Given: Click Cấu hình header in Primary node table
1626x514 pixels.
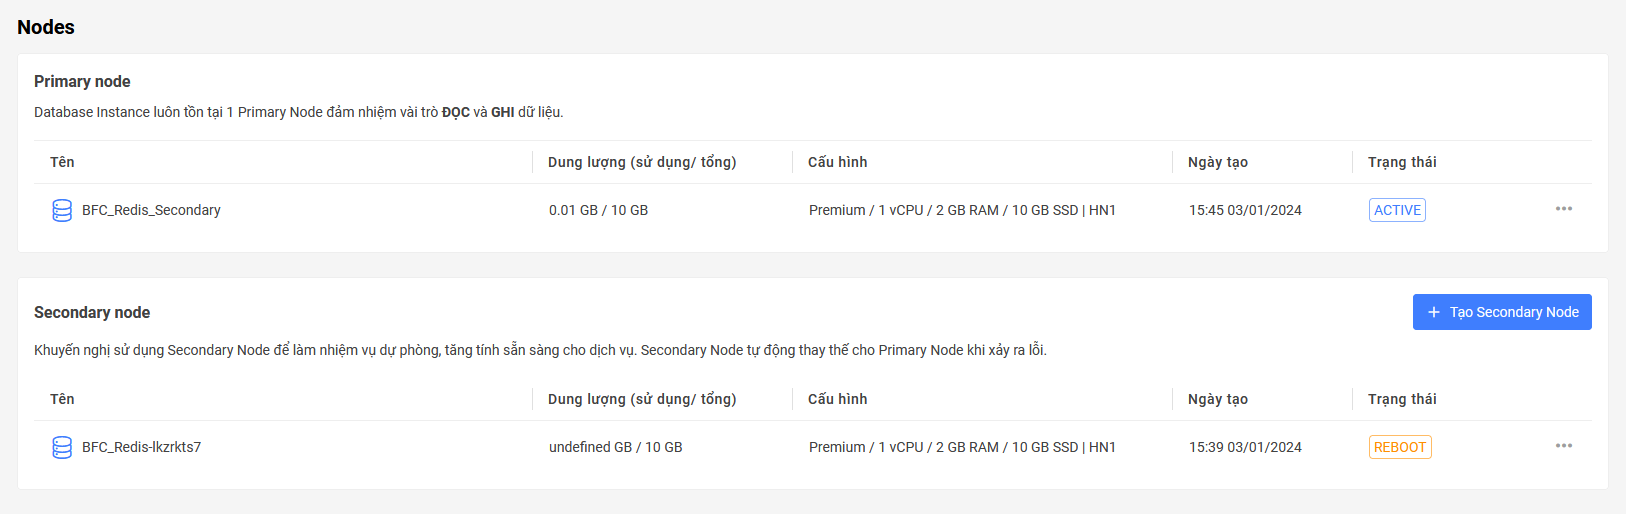Looking at the screenshot, I should pos(838,162).
